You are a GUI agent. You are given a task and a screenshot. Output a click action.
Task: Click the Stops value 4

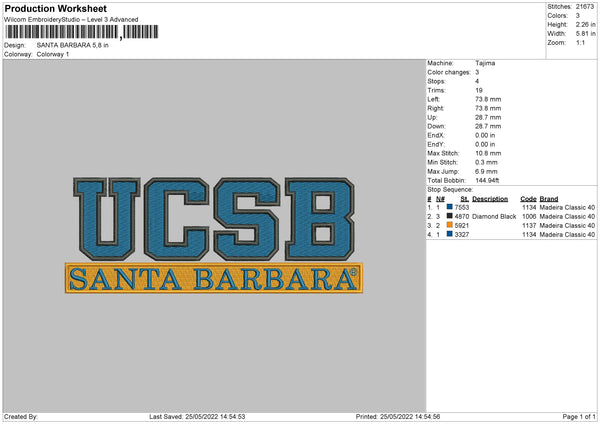click(477, 81)
